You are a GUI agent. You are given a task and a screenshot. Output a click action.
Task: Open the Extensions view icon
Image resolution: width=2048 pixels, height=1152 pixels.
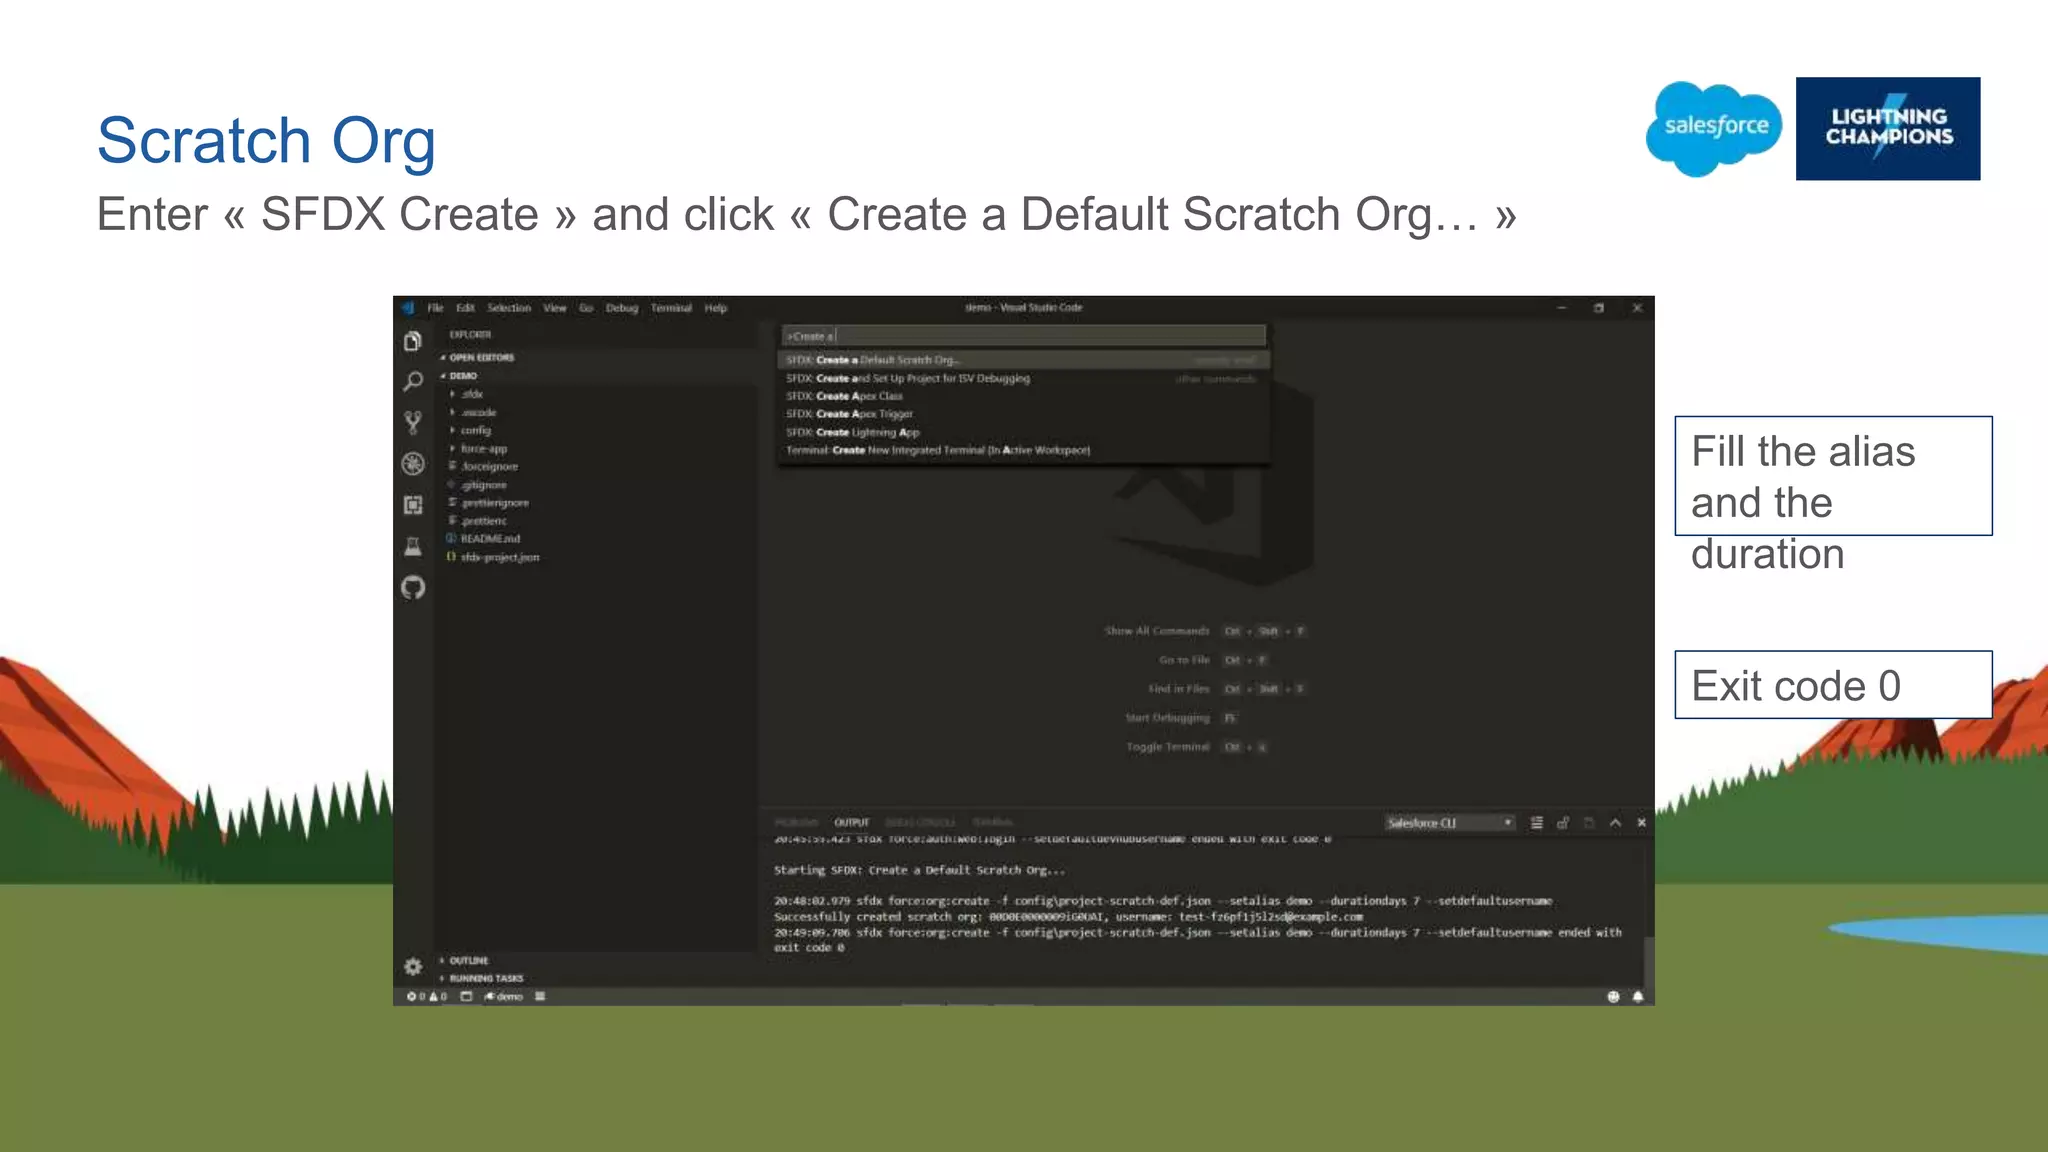(x=413, y=505)
